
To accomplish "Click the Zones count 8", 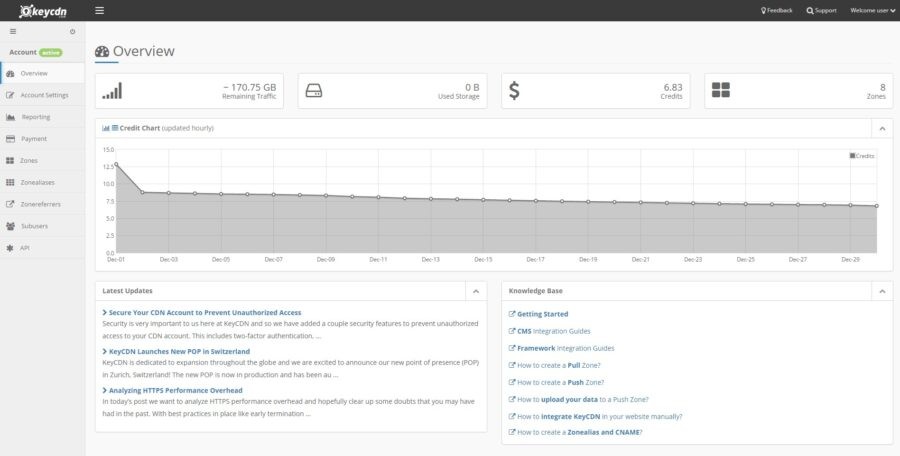I will point(883,87).
